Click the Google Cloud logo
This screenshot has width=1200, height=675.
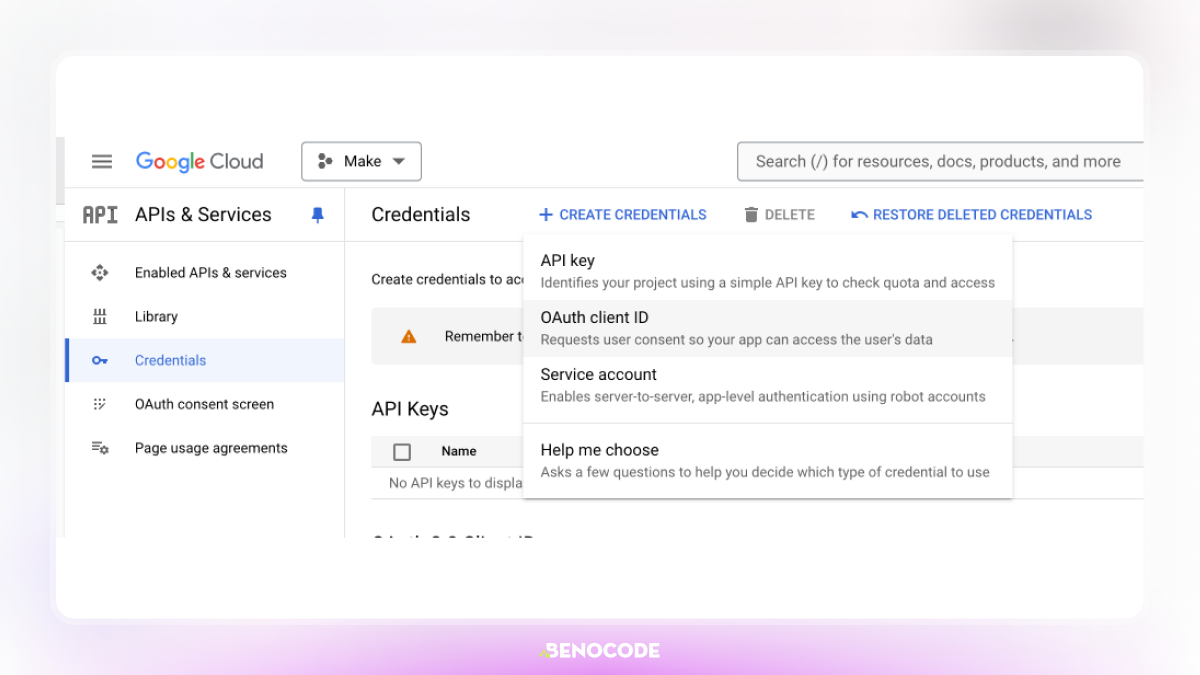(199, 161)
